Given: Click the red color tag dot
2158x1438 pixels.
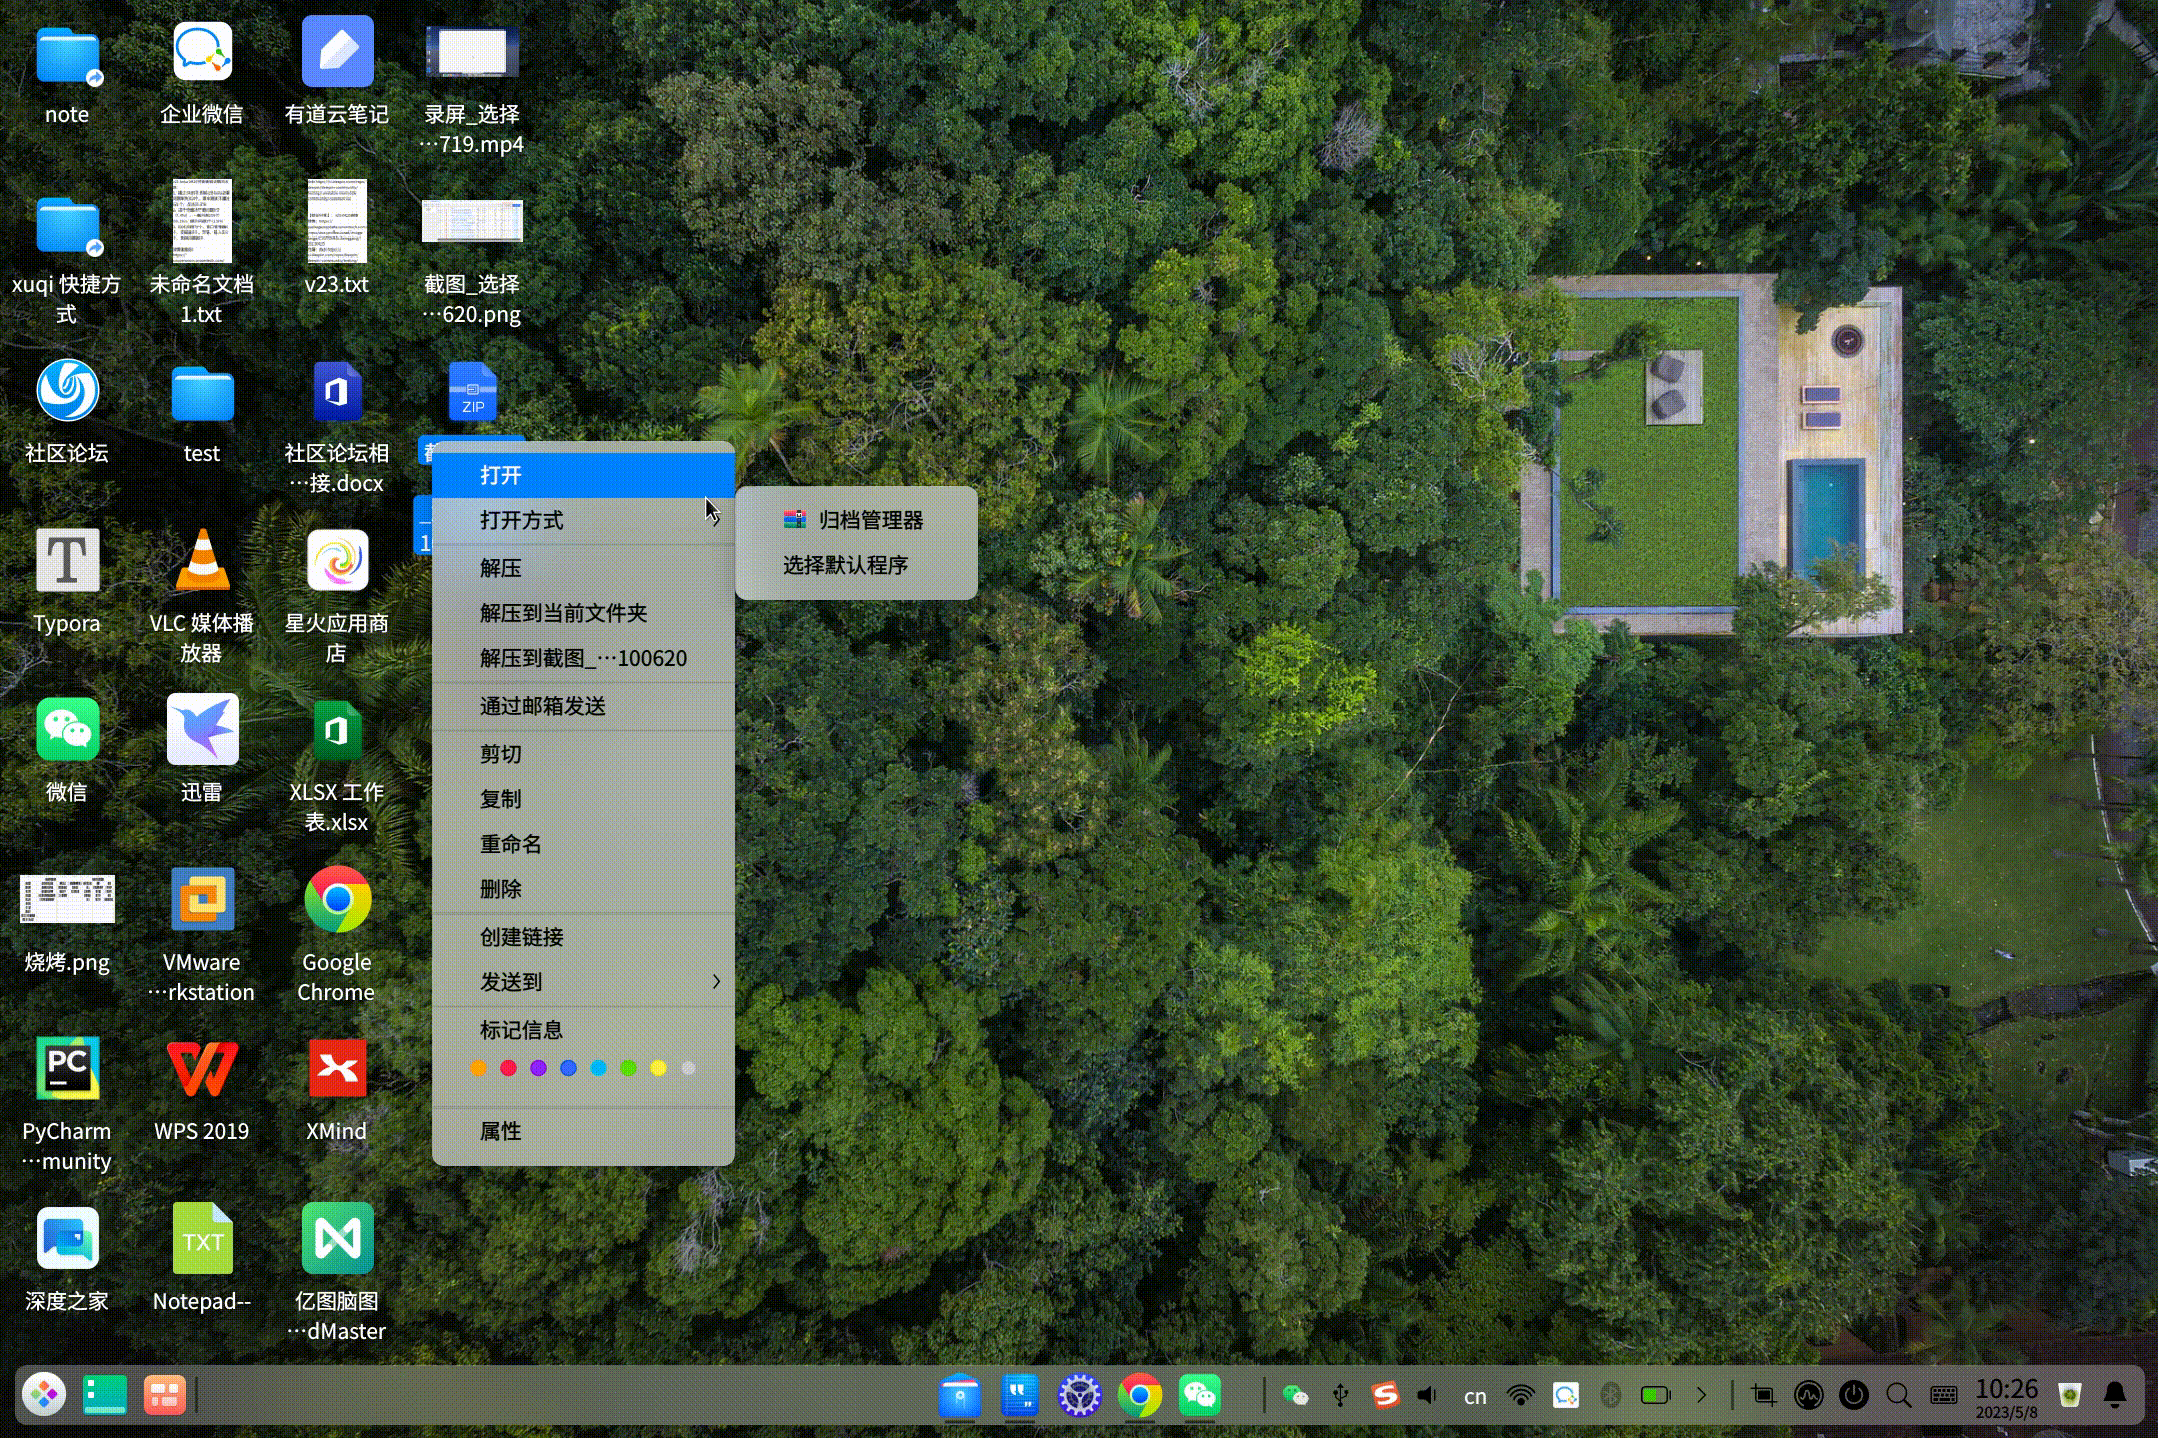Looking at the screenshot, I should click(508, 1068).
